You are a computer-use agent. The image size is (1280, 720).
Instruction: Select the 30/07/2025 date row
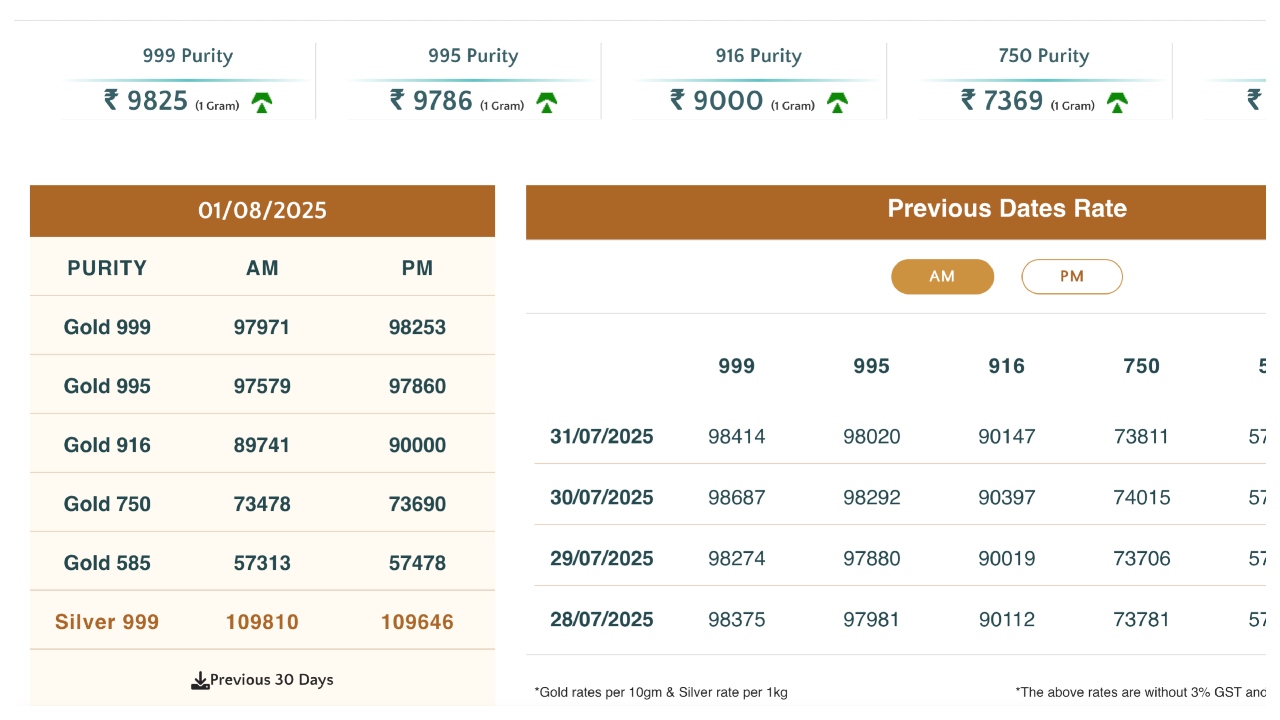click(601, 498)
